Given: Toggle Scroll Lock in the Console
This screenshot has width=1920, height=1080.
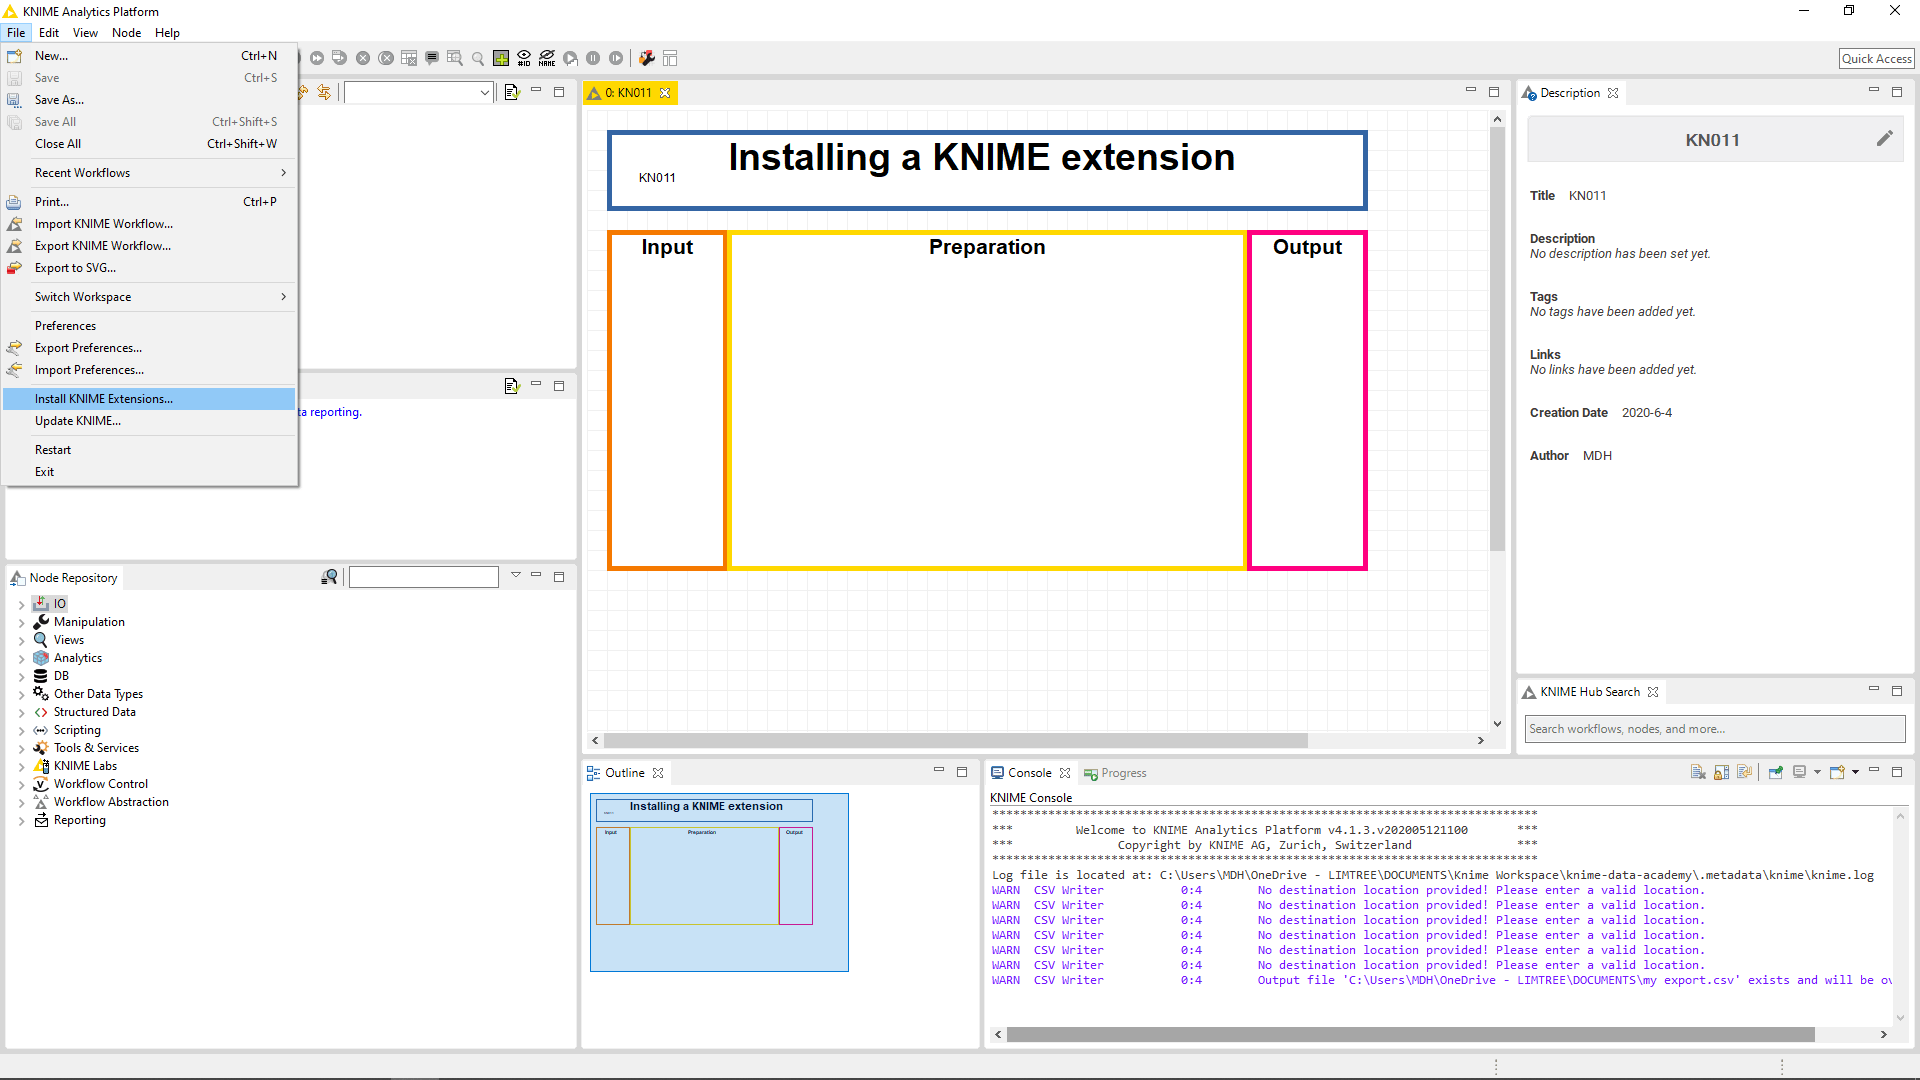Looking at the screenshot, I should tap(1721, 772).
